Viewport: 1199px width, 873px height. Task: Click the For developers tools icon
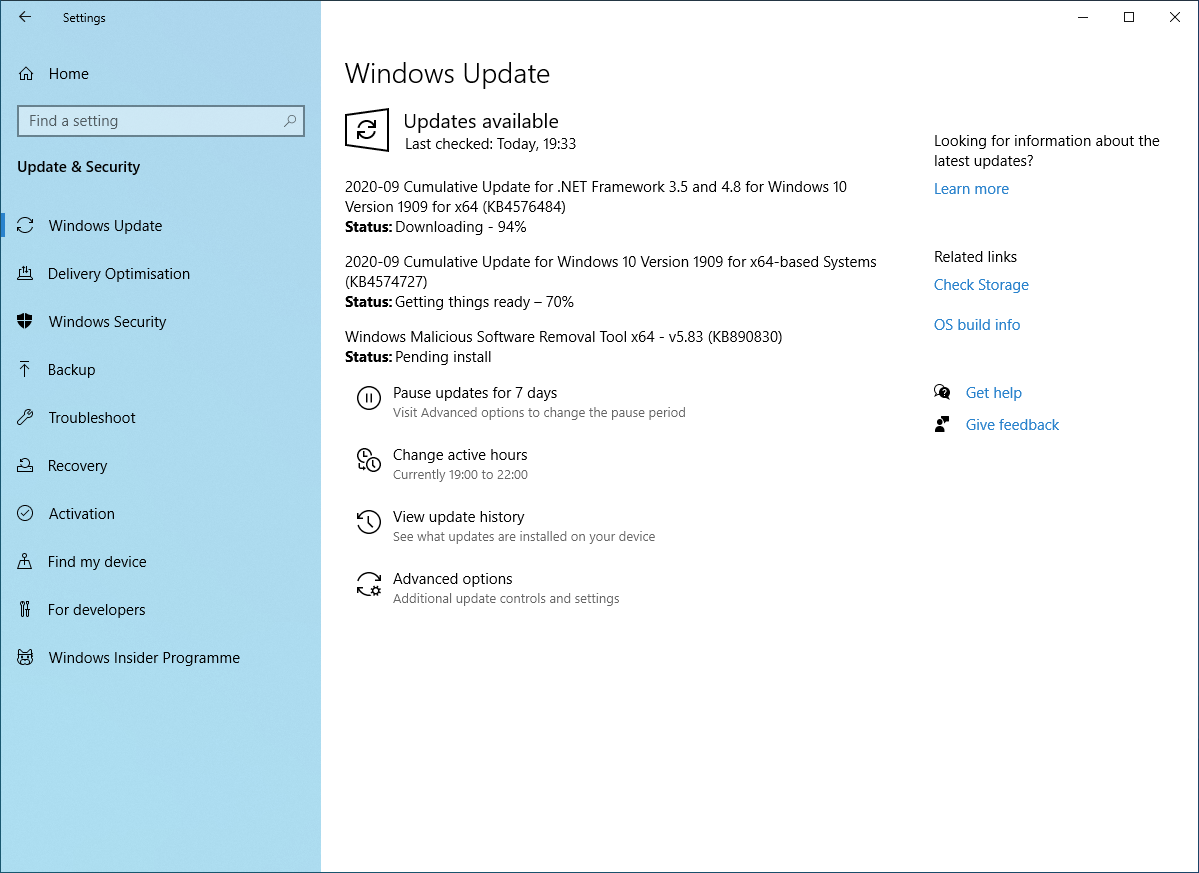[x=25, y=609]
